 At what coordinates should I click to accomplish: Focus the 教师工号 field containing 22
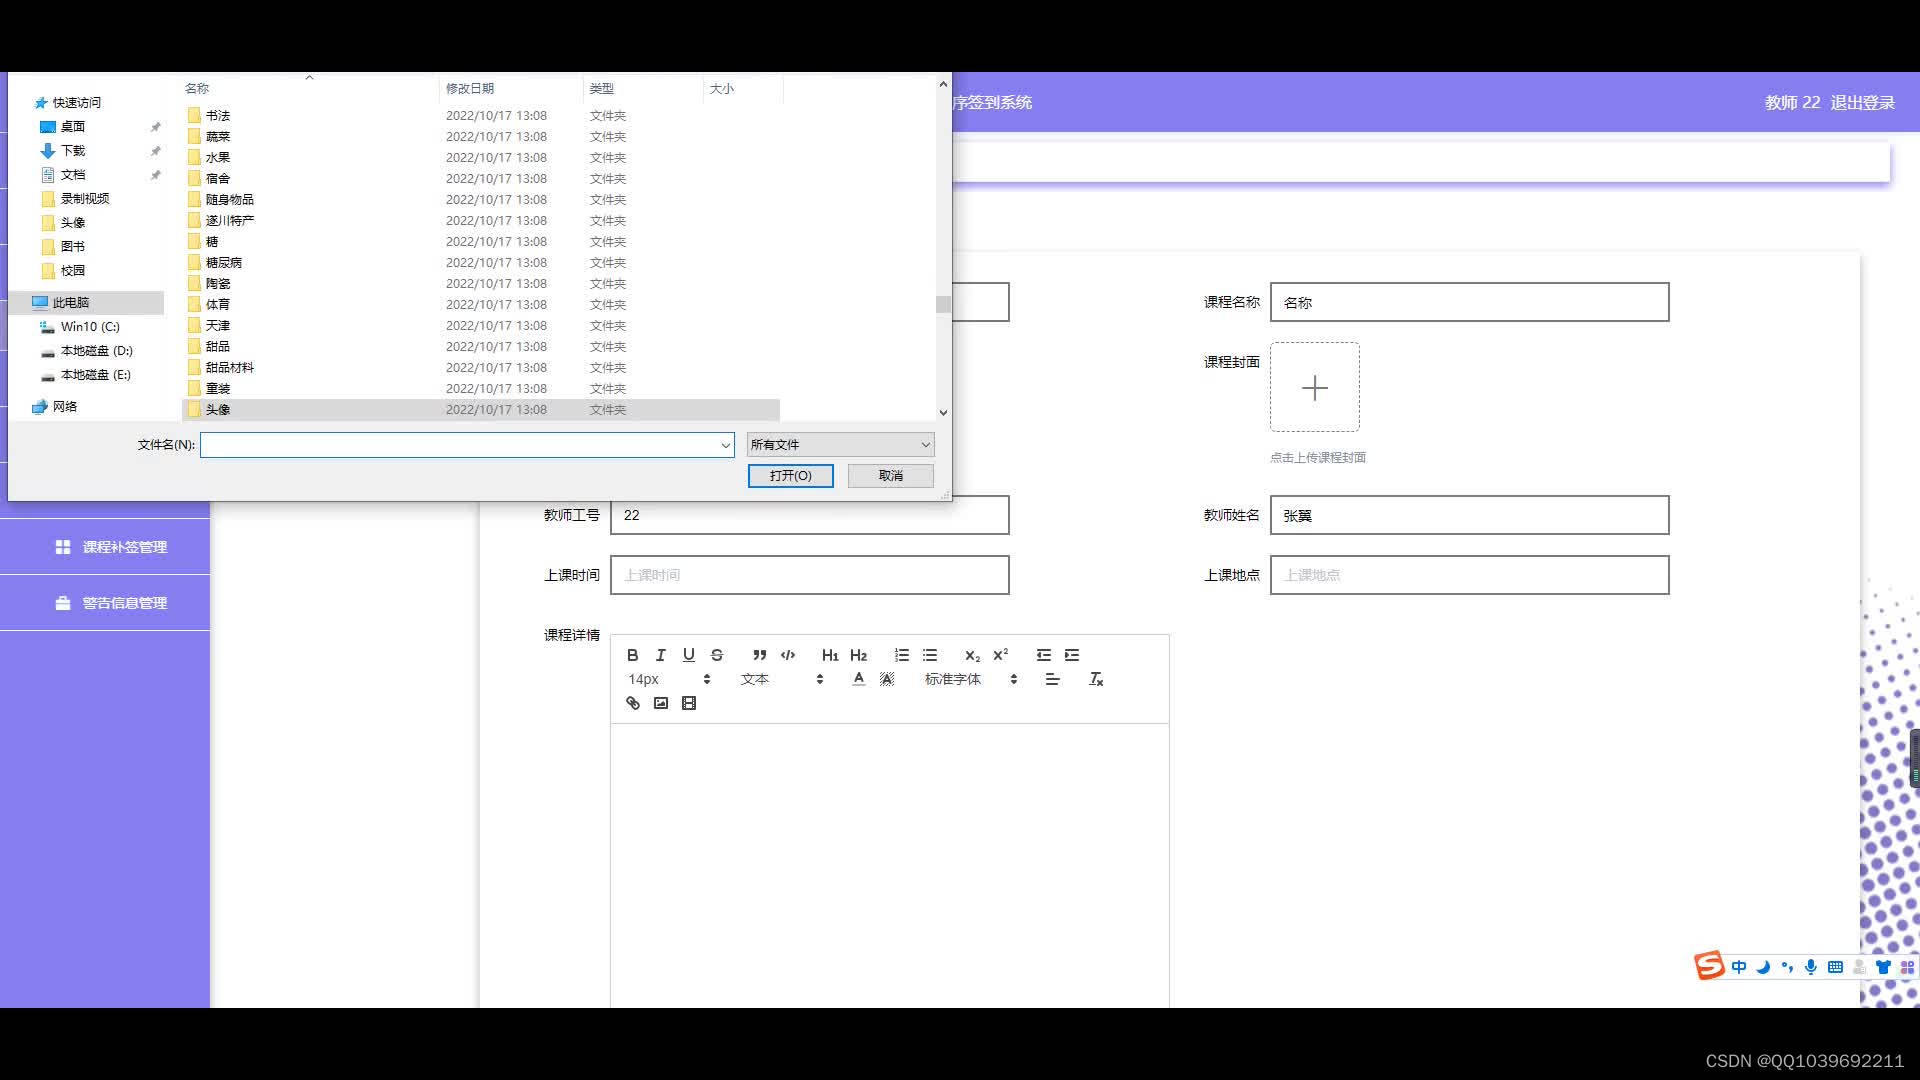(x=810, y=515)
